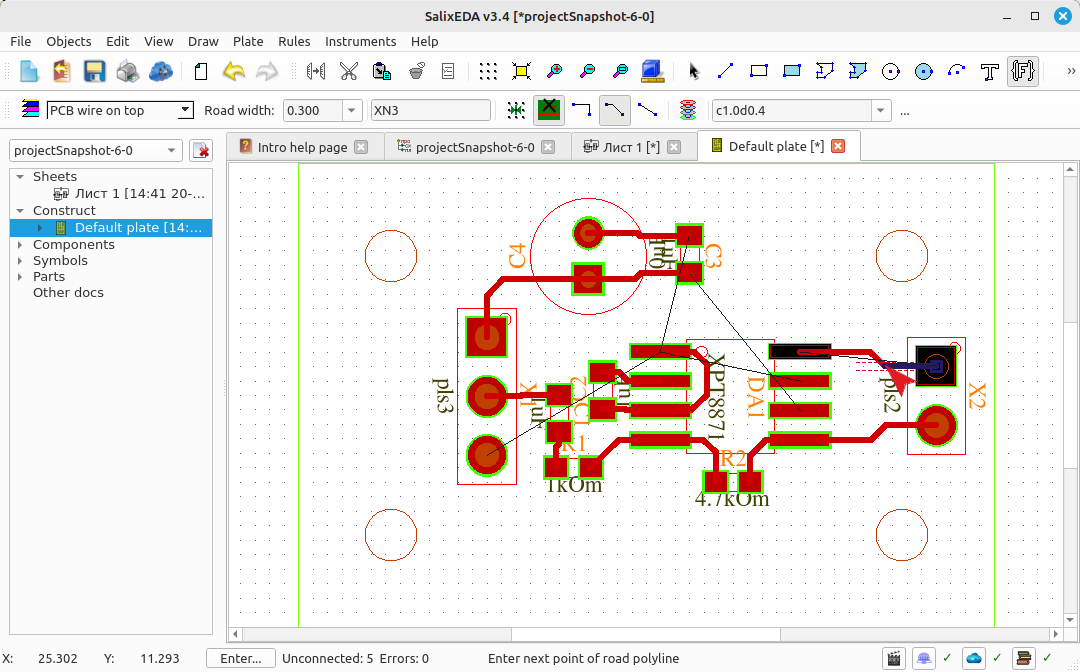Screen dimensions: 1080x672
Task: Click the via stack layers icon
Action: click(687, 109)
